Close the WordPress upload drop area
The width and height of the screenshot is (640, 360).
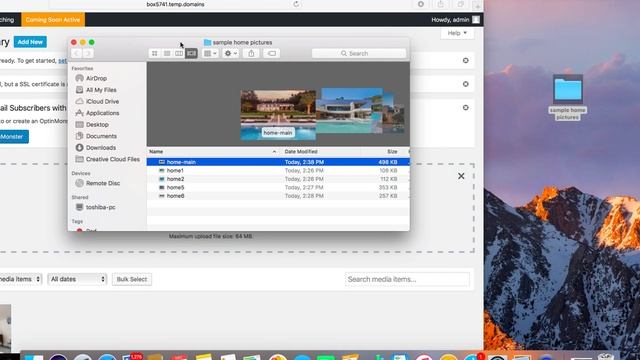461,176
